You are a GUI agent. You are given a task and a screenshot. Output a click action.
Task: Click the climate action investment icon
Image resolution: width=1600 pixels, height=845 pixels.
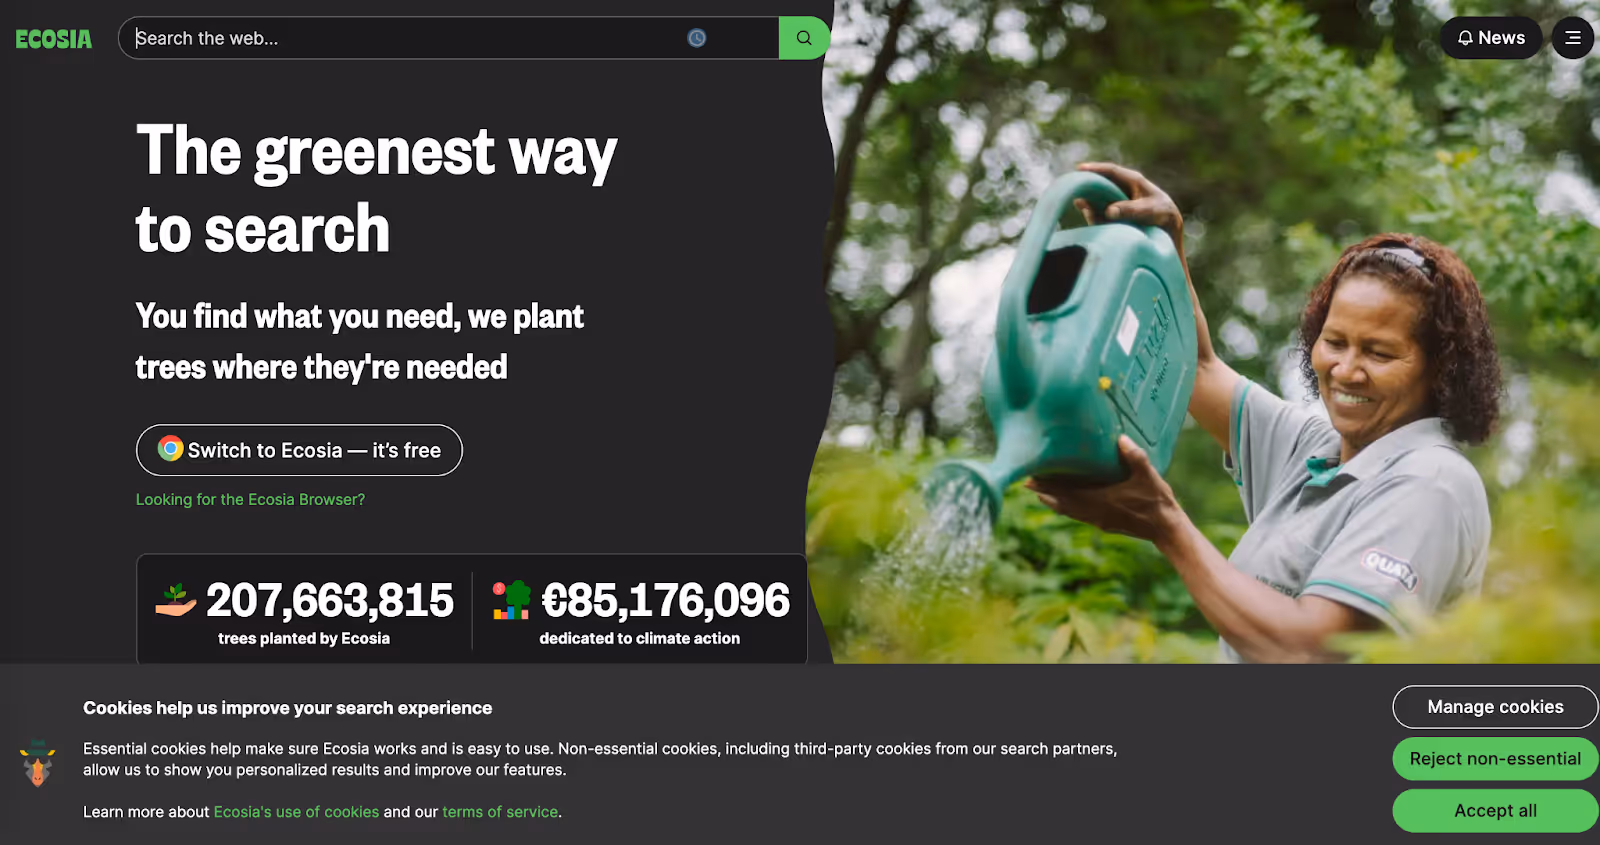pos(511,600)
